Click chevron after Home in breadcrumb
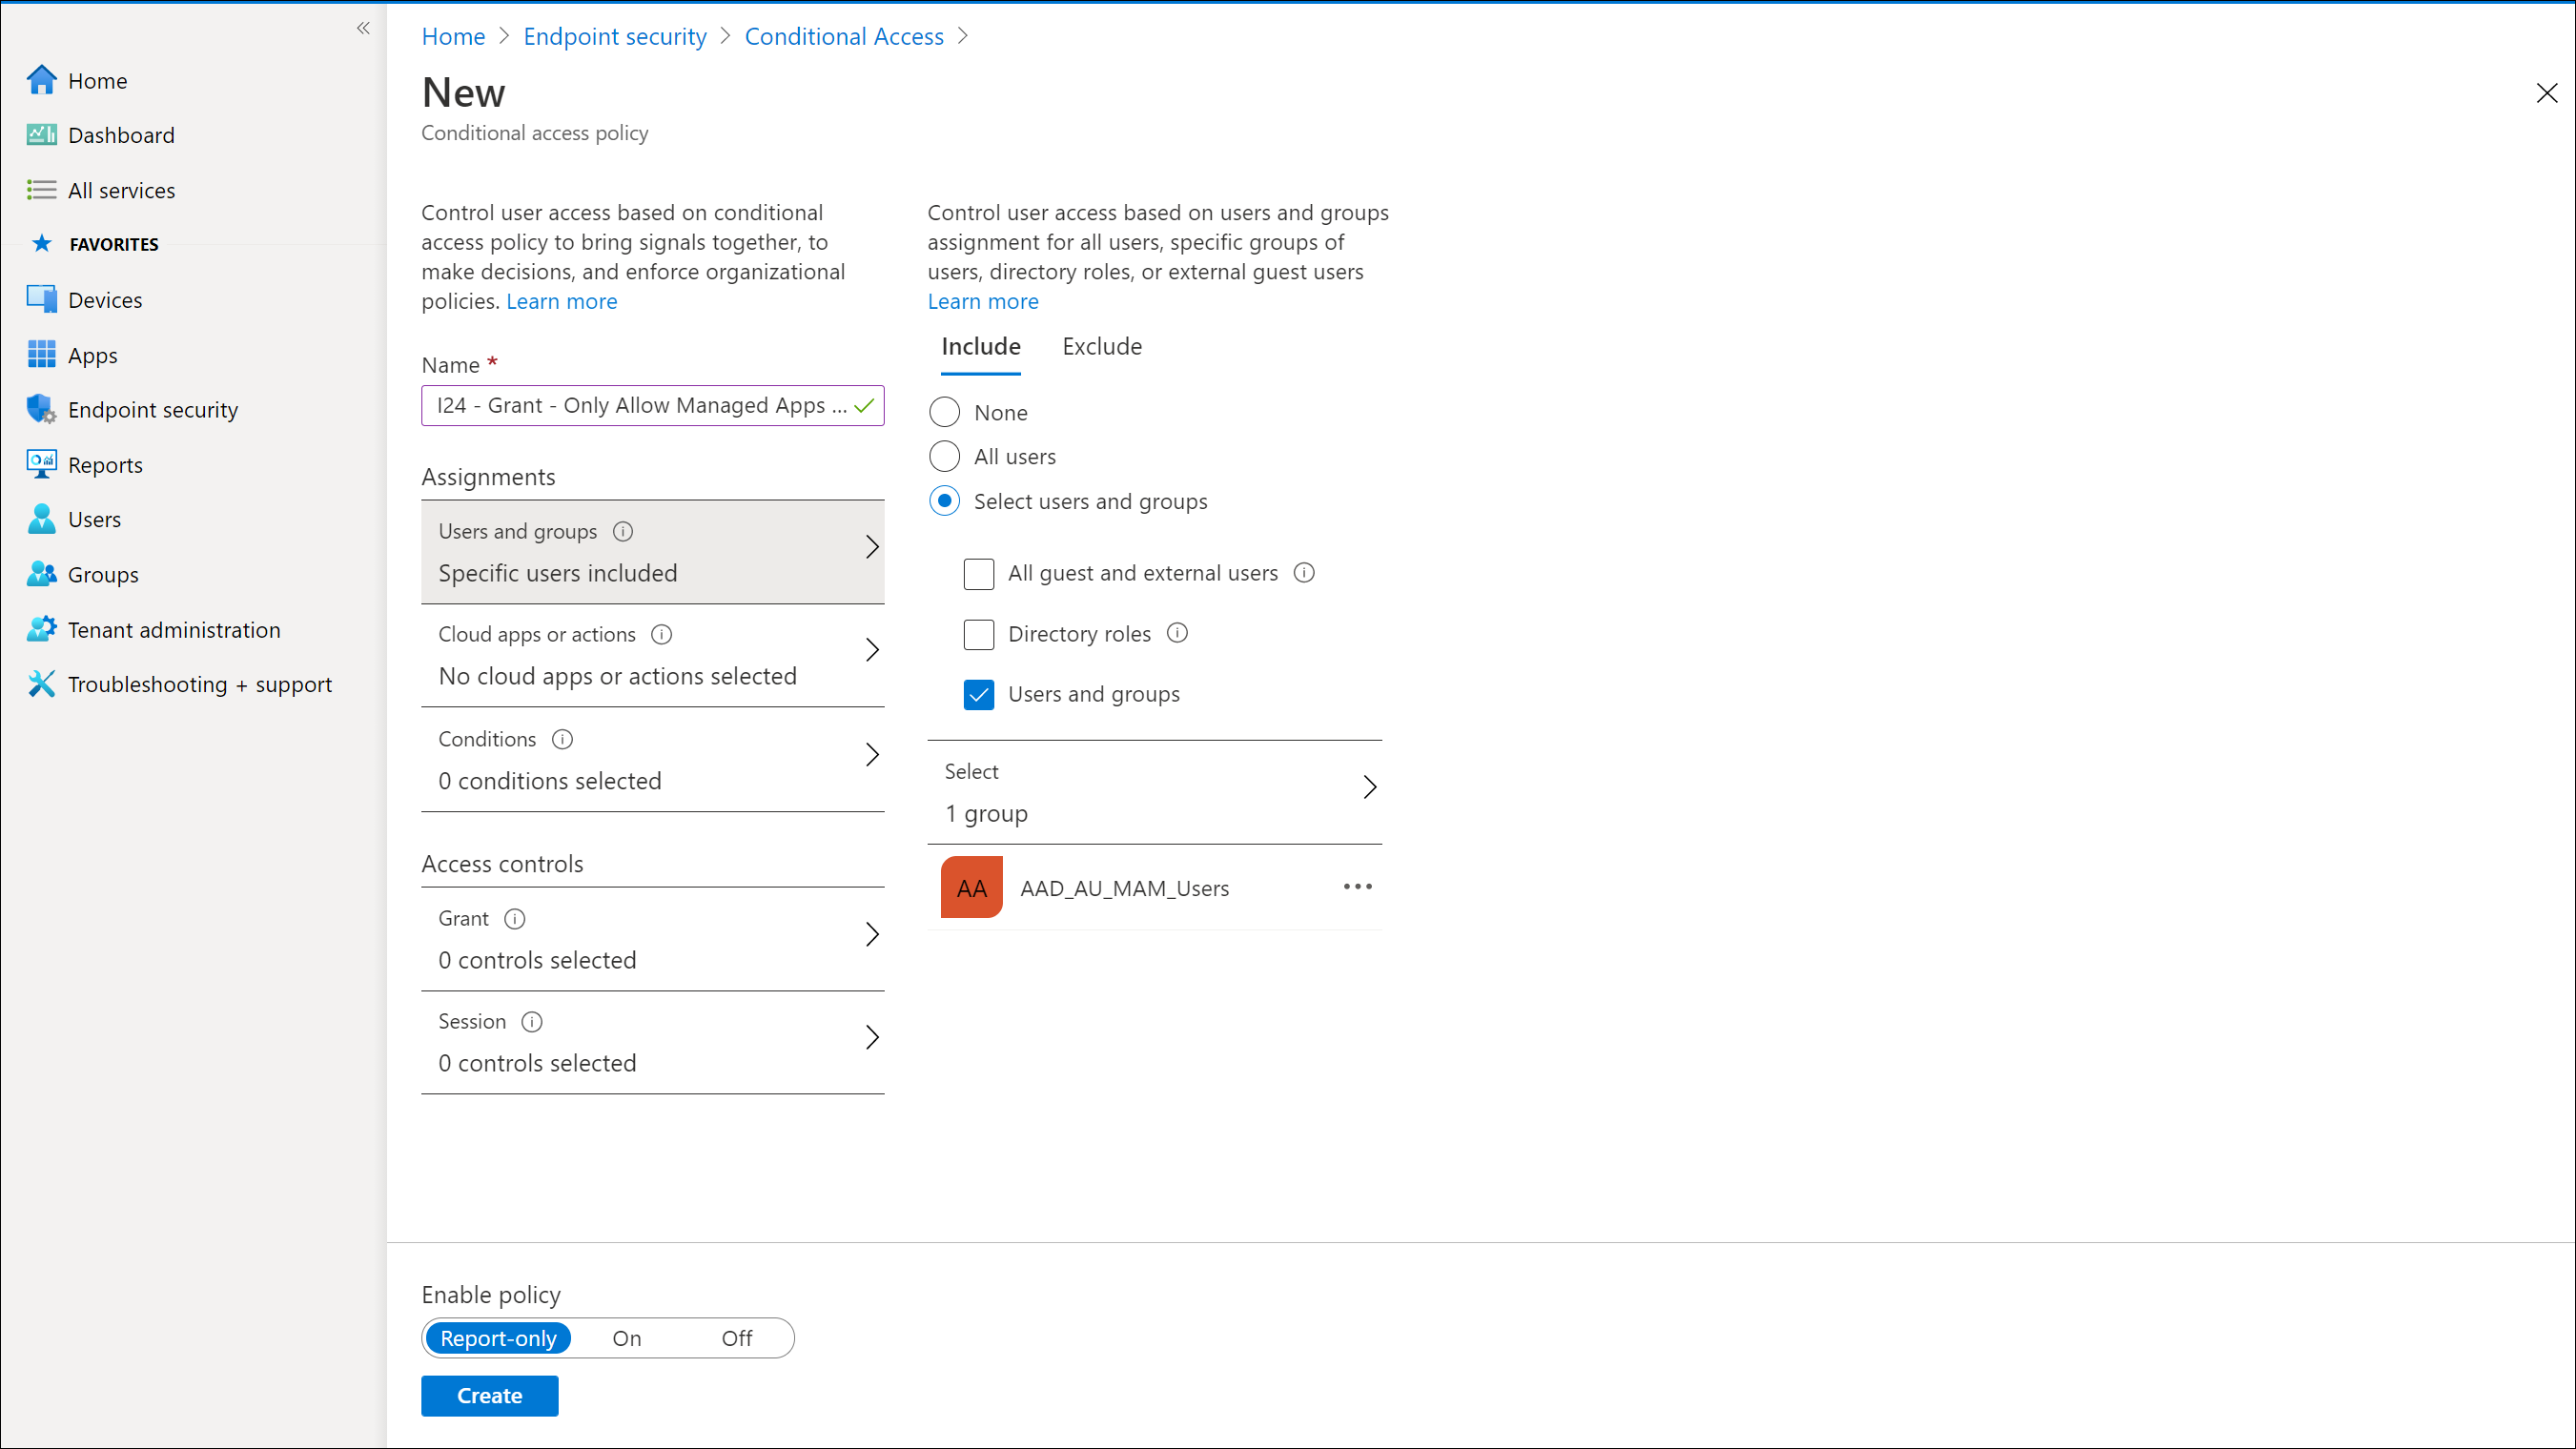The height and width of the screenshot is (1449, 2576). click(504, 36)
